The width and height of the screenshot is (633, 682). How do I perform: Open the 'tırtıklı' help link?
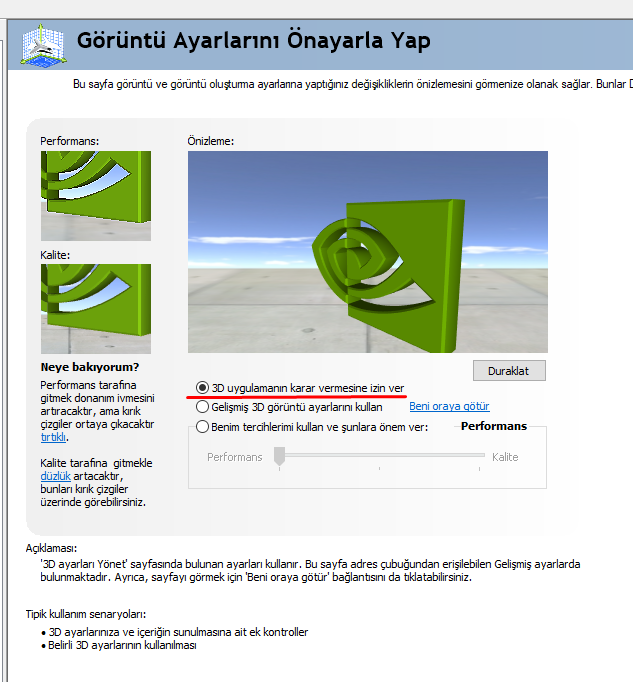(x=53, y=437)
